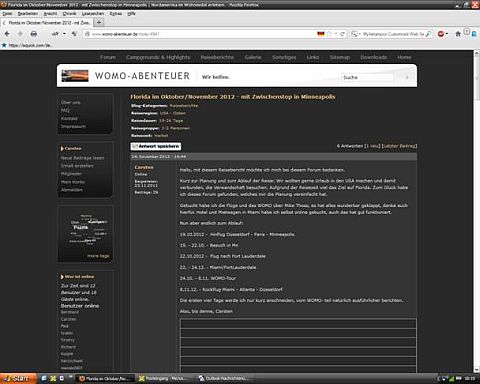The image size is (480, 384).
Task: Open the Windows Start button
Action: [x=18, y=378]
